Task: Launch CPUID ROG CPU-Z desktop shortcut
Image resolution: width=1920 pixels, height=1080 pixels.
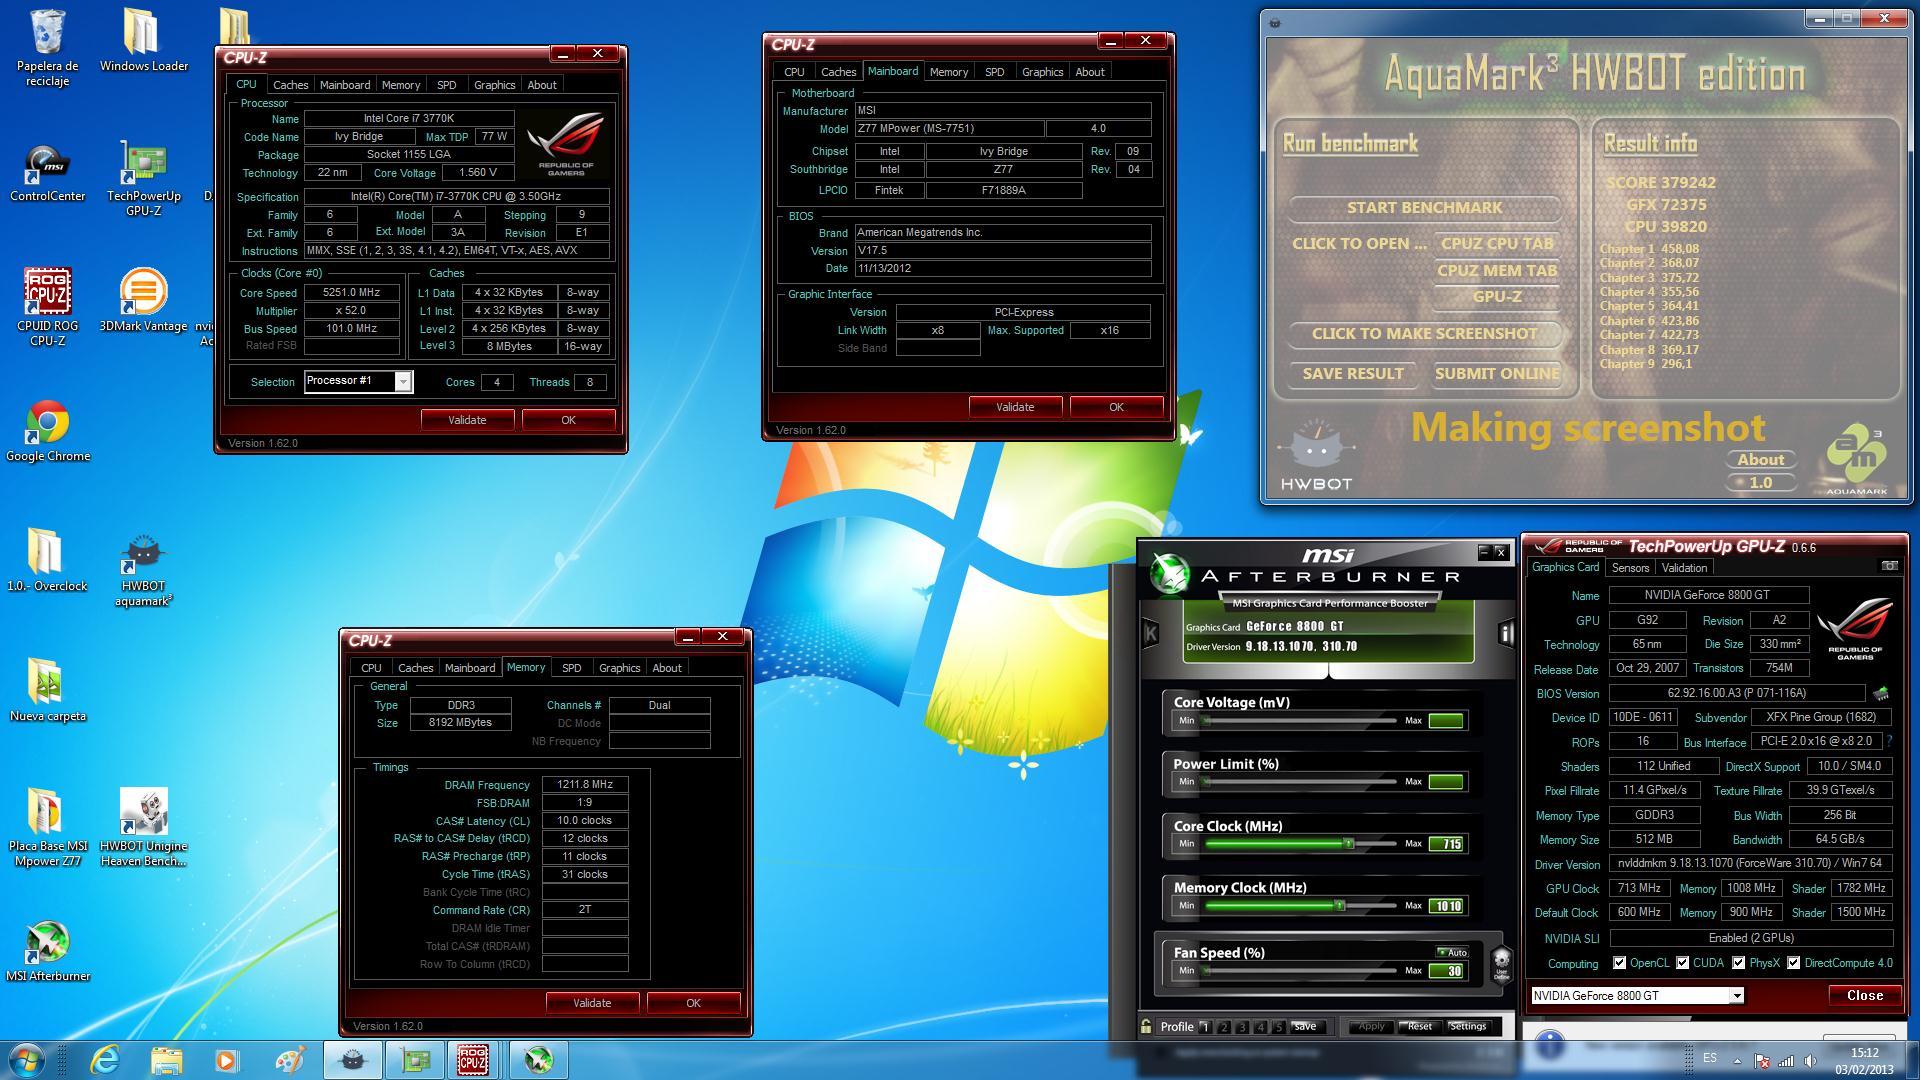Action: point(47,307)
